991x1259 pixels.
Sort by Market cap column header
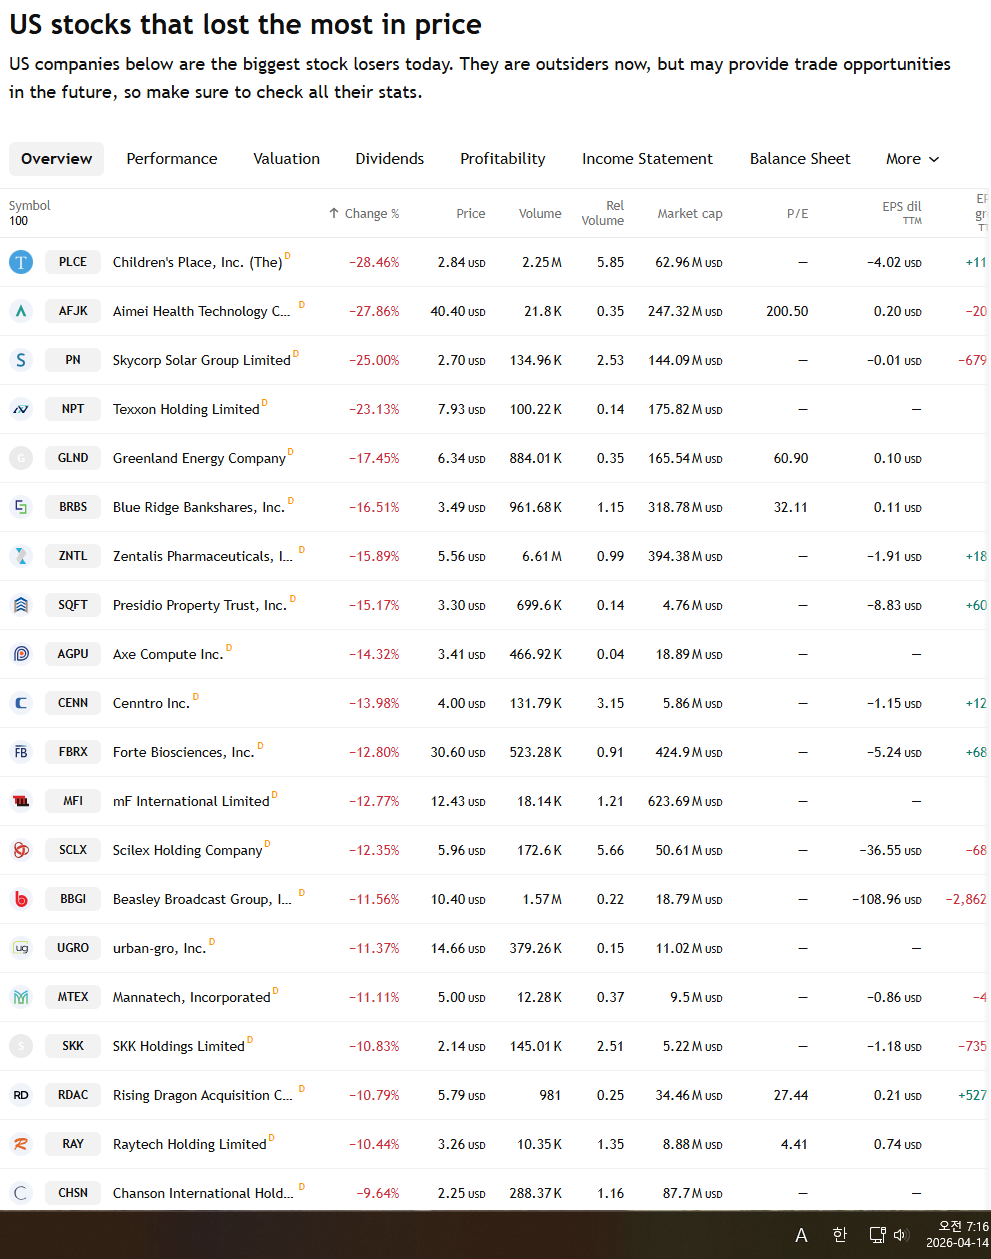point(690,214)
